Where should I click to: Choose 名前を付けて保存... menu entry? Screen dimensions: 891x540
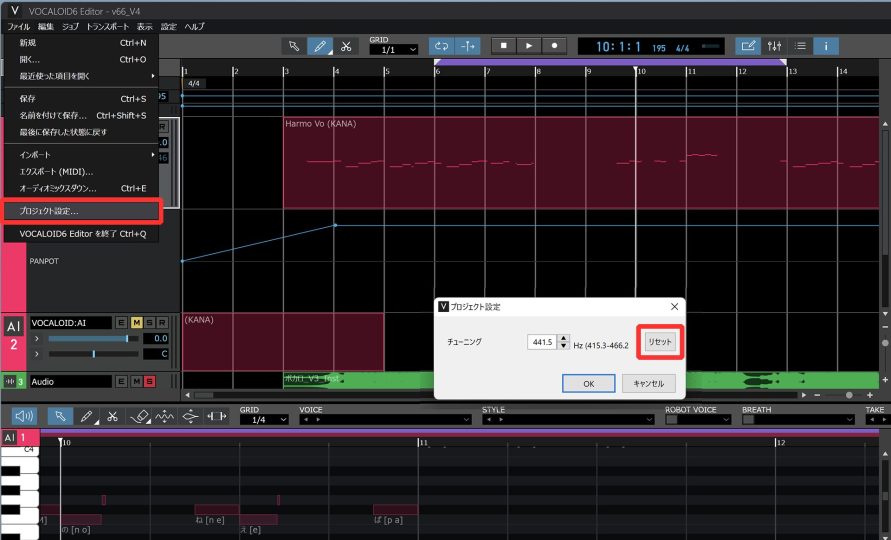[81, 115]
